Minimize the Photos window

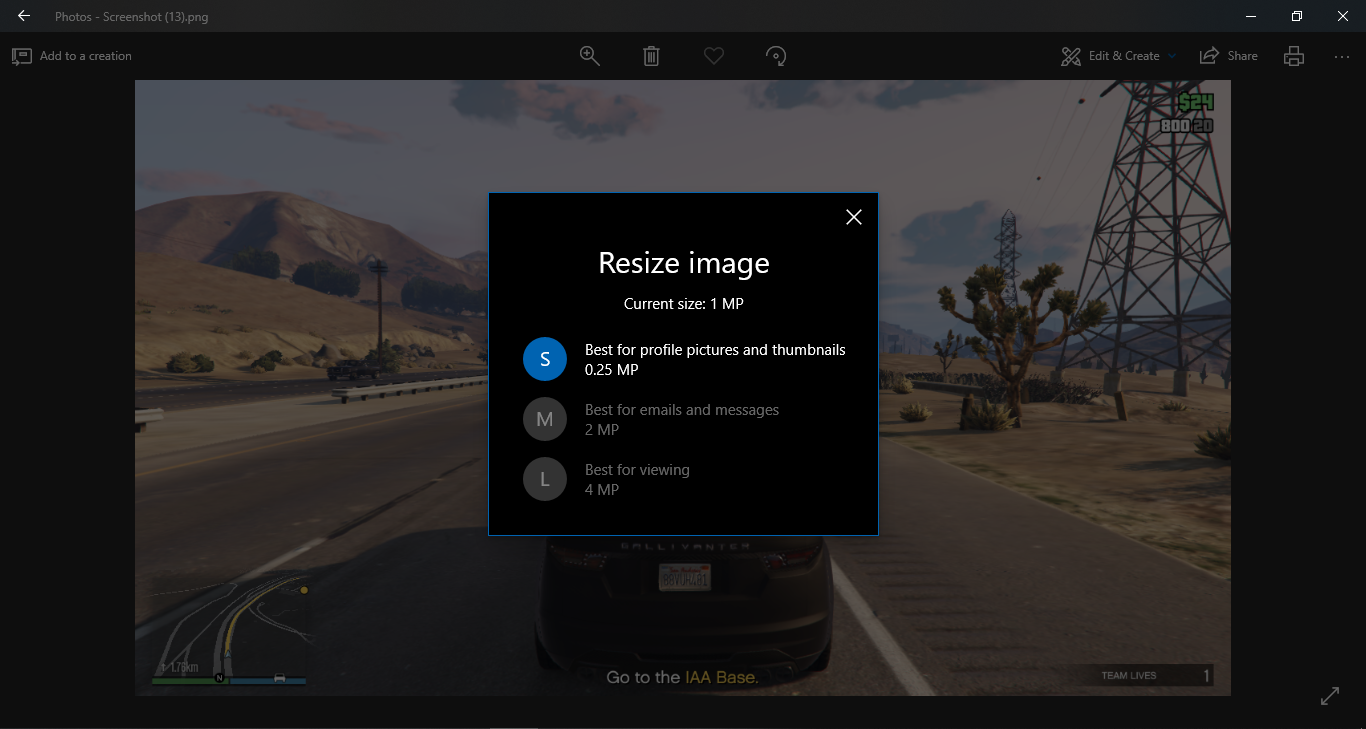click(1251, 16)
